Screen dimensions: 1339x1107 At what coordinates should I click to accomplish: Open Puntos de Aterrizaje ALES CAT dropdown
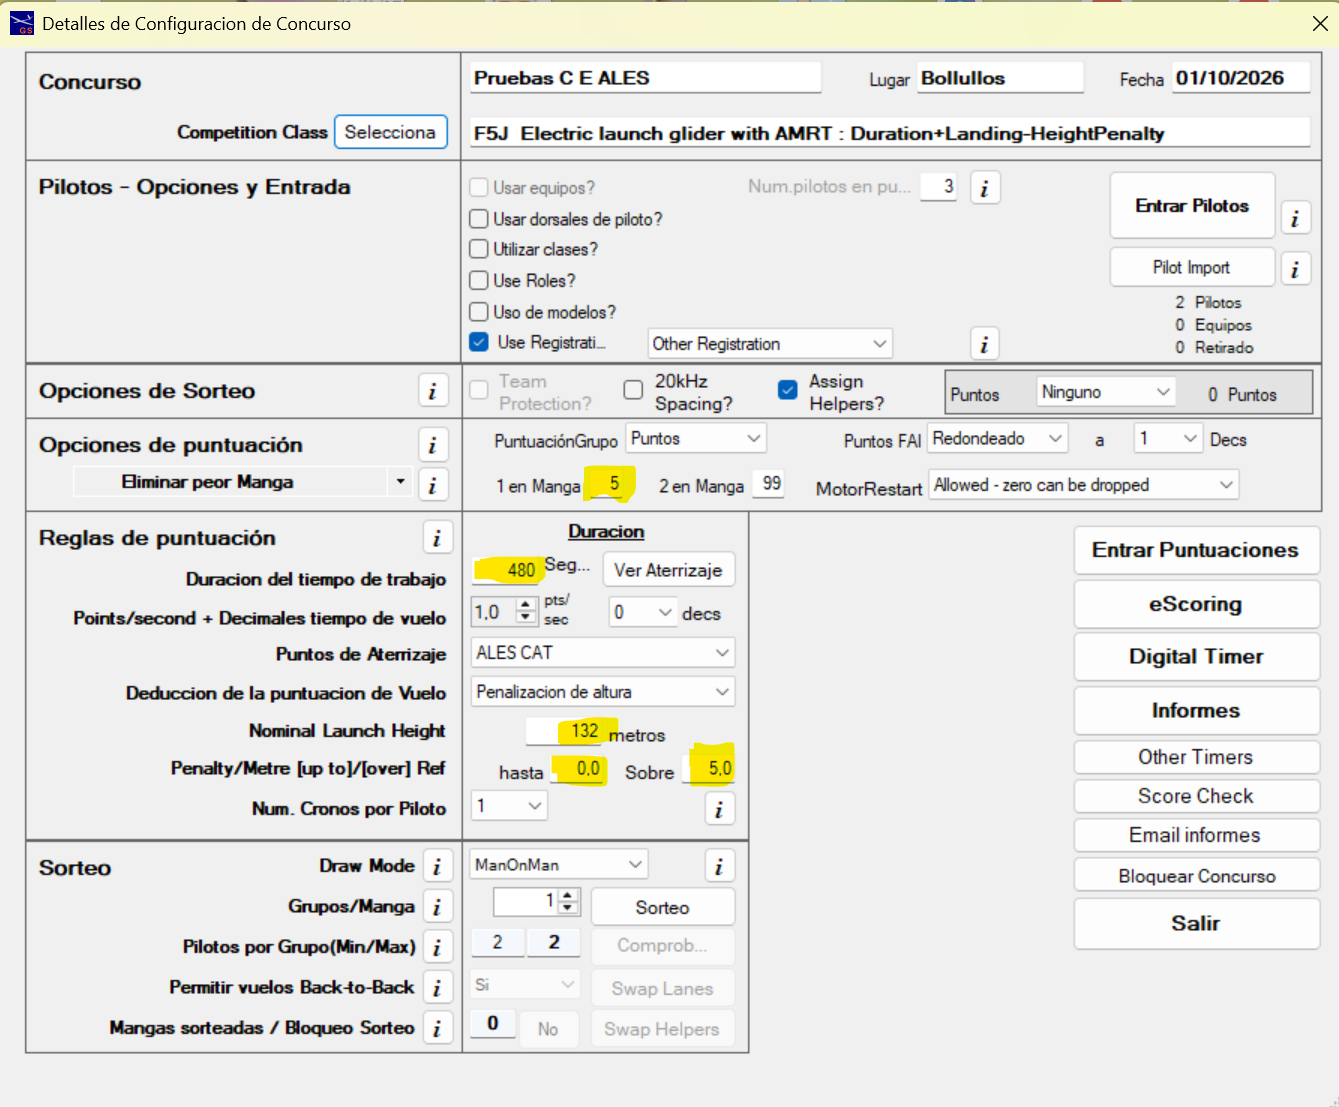[603, 653]
